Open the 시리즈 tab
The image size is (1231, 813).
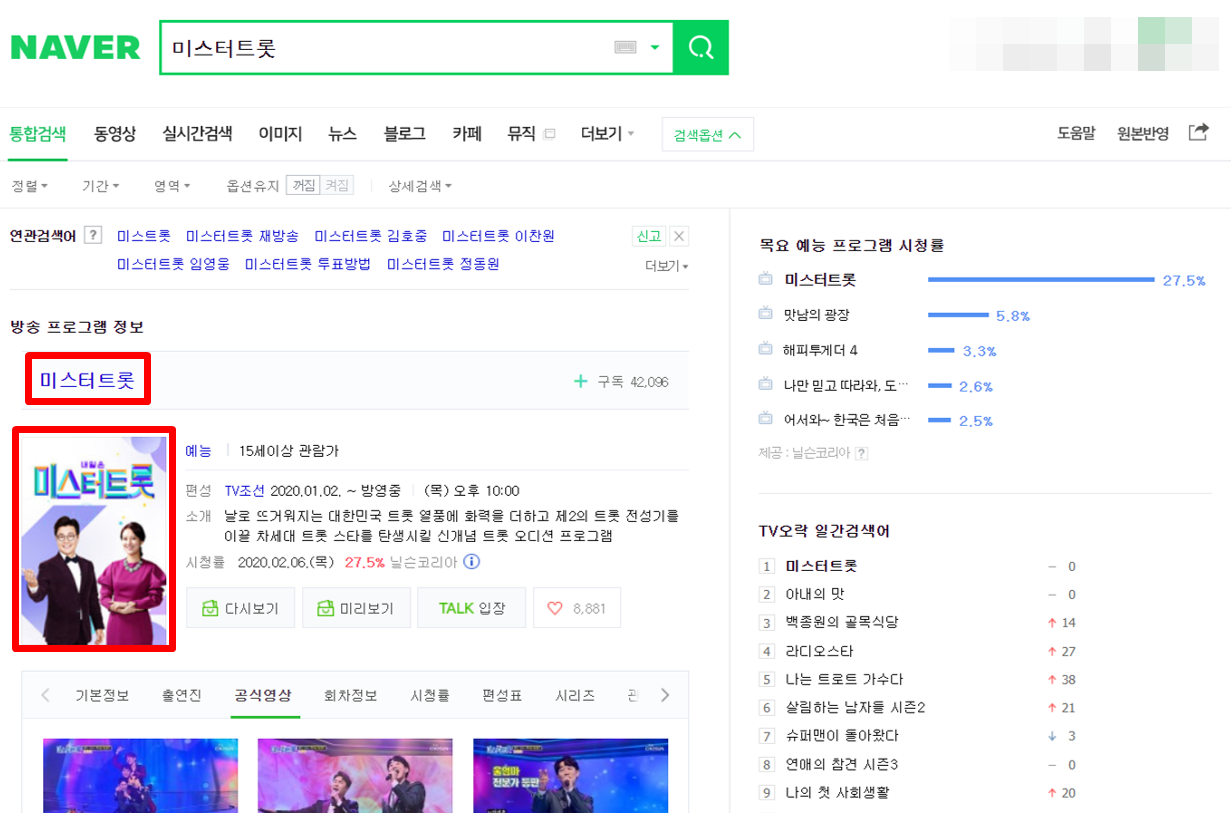575,696
